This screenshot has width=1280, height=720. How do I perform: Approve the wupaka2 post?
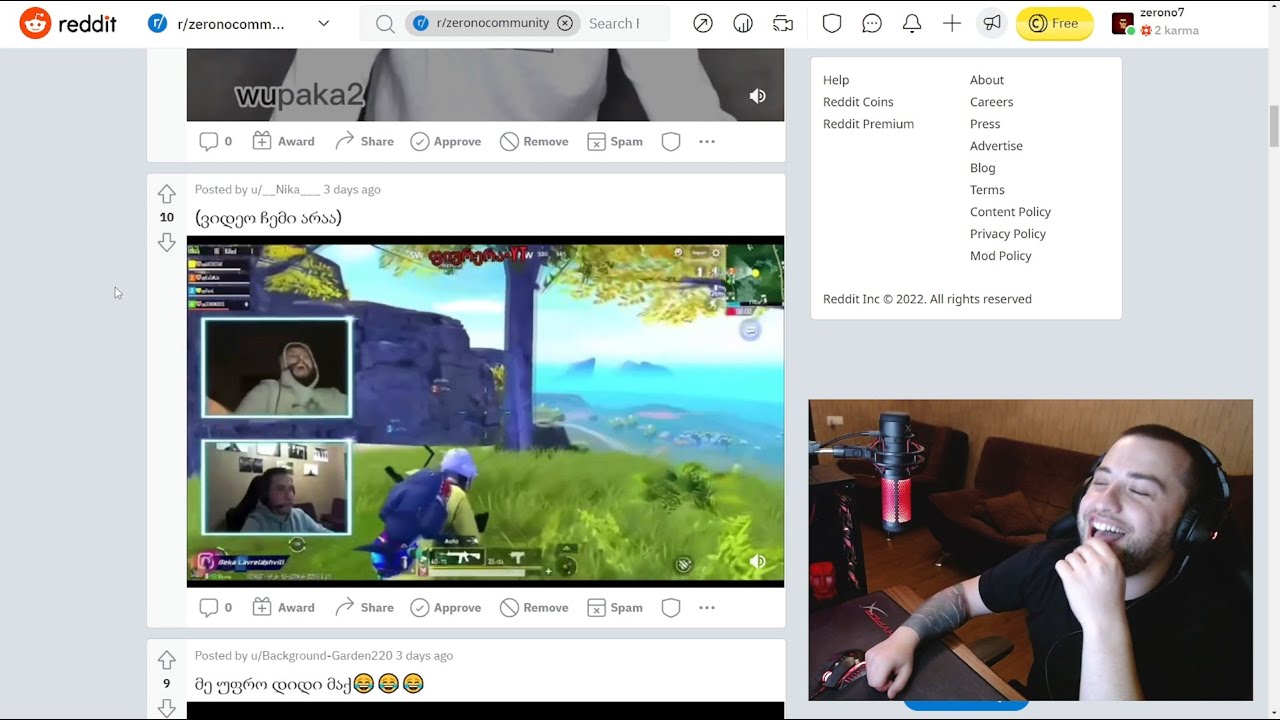[446, 141]
